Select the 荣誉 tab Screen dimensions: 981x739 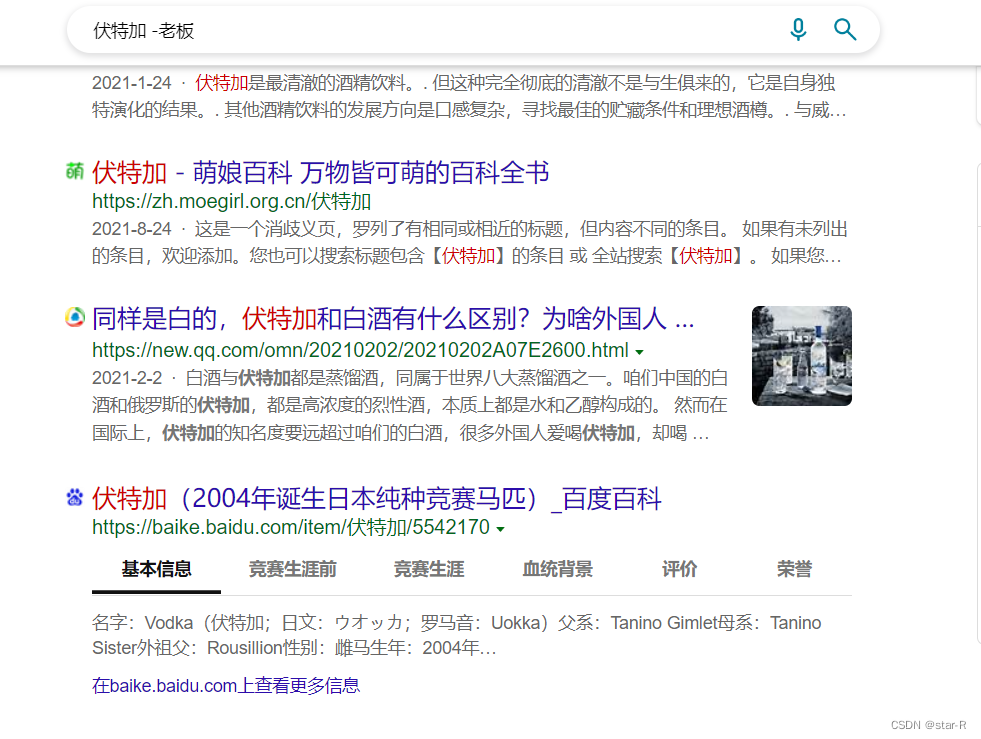[x=795, y=569]
